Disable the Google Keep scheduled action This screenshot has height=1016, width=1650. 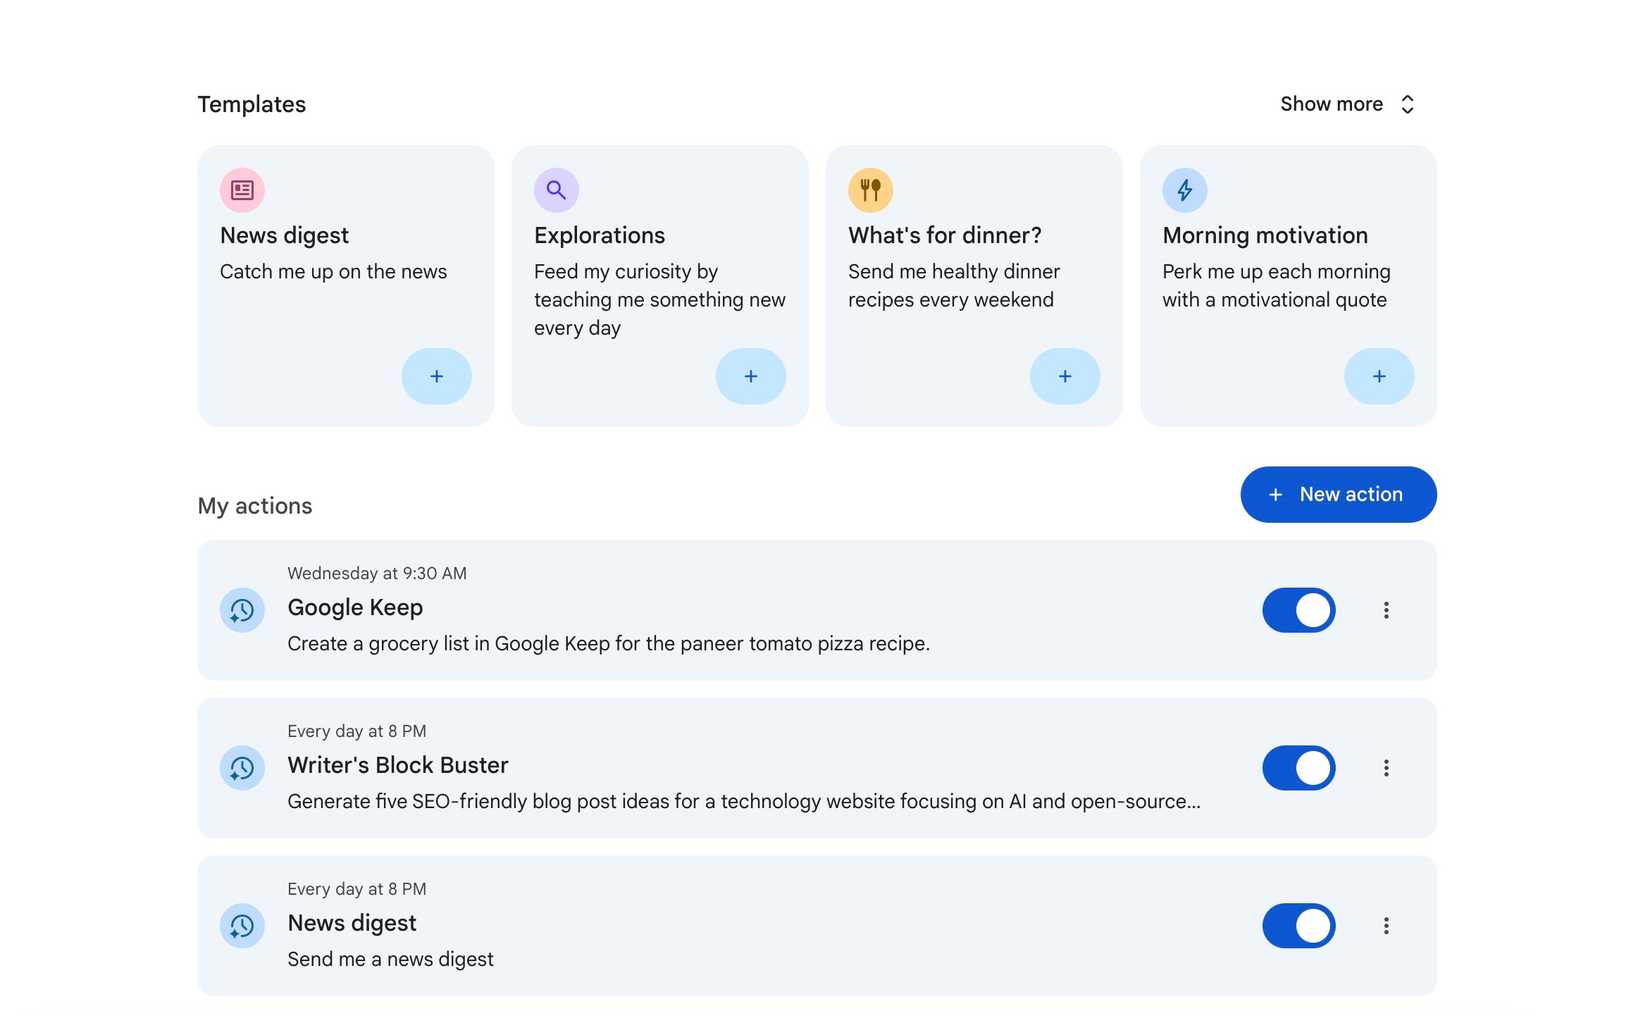click(1298, 610)
